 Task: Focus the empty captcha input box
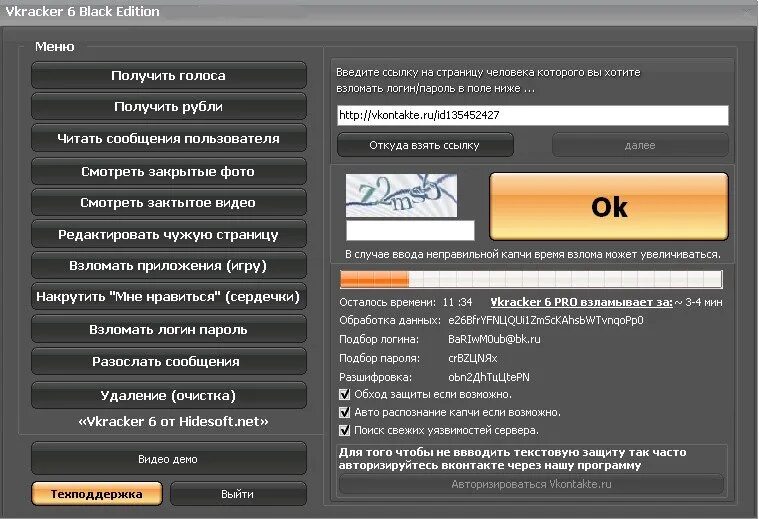tap(410, 230)
